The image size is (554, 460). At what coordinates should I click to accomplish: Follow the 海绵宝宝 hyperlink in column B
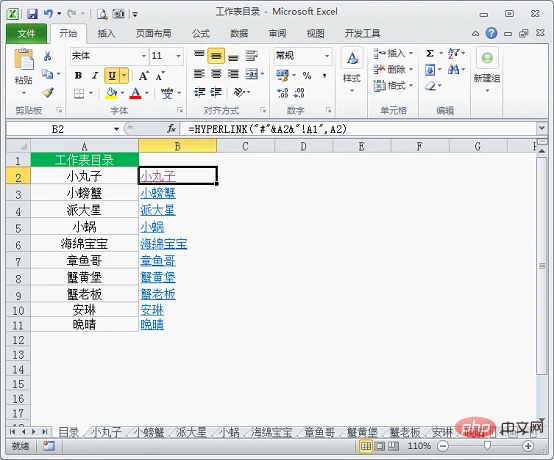click(x=164, y=243)
